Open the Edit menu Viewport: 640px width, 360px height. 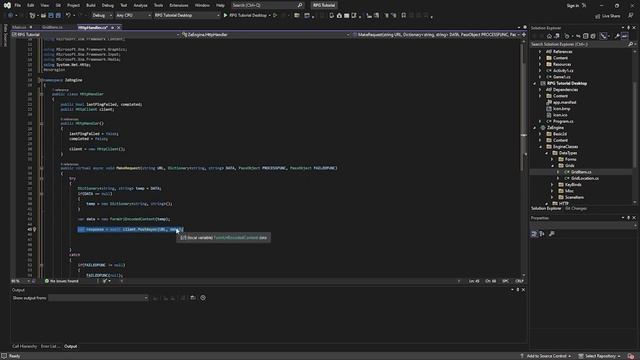[x=31, y=5]
